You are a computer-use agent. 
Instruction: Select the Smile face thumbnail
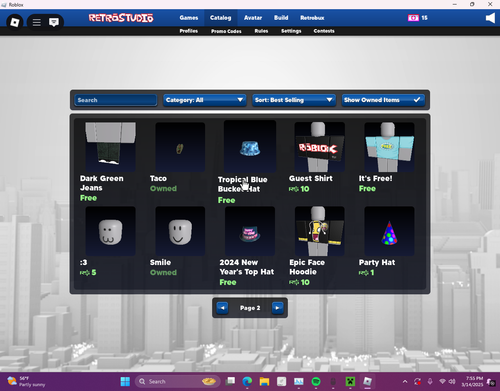click(180, 231)
